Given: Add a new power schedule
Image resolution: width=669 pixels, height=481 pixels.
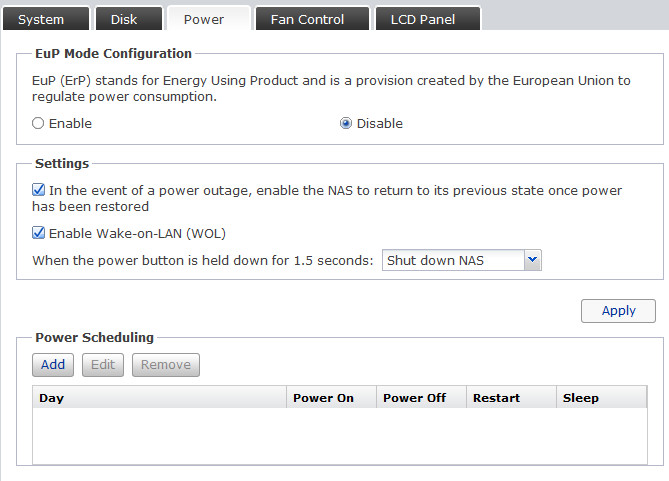Looking at the screenshot, I should pyautogui.click(x=53, y=365).
